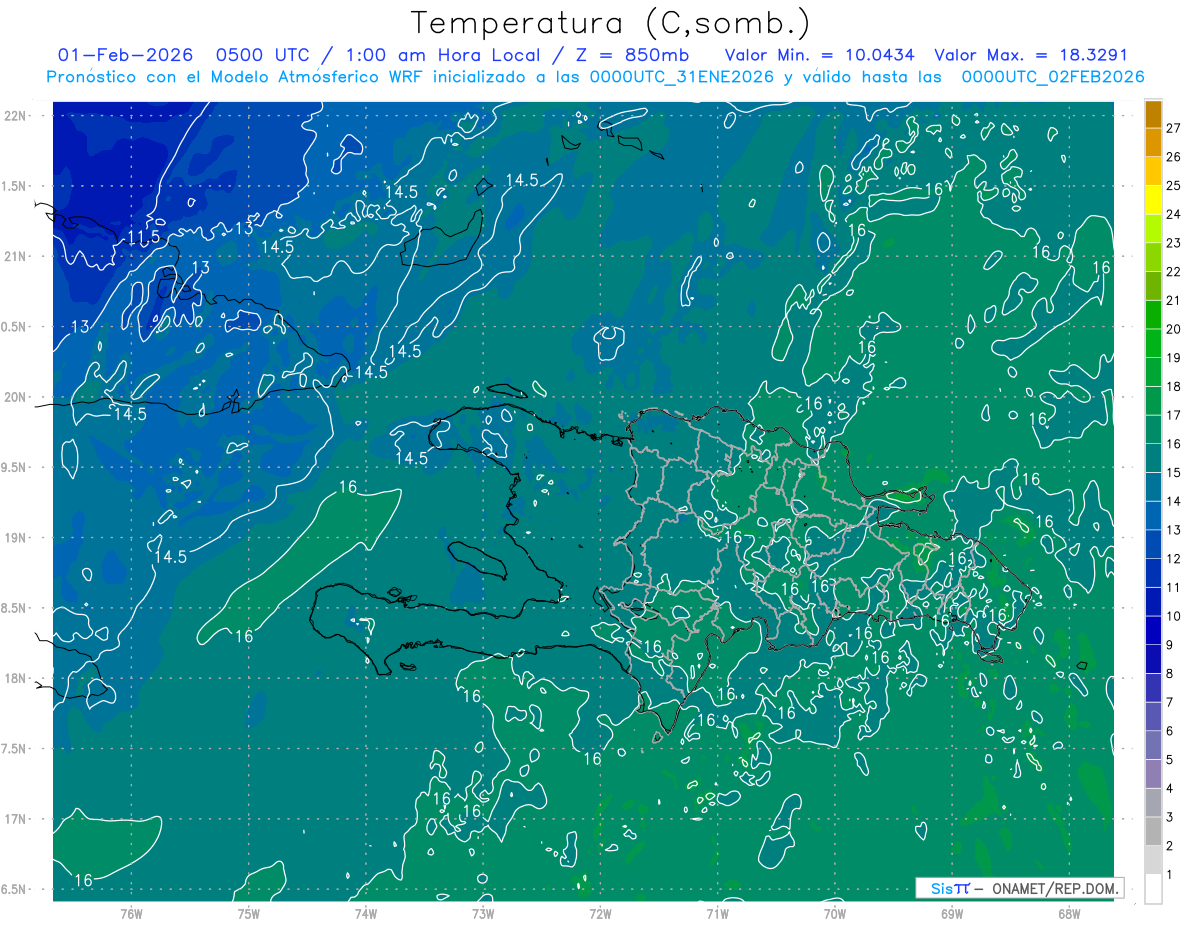Click the 'Valor Min. = 10.0434' readout

pyautogui.click(x=820, y=55)
